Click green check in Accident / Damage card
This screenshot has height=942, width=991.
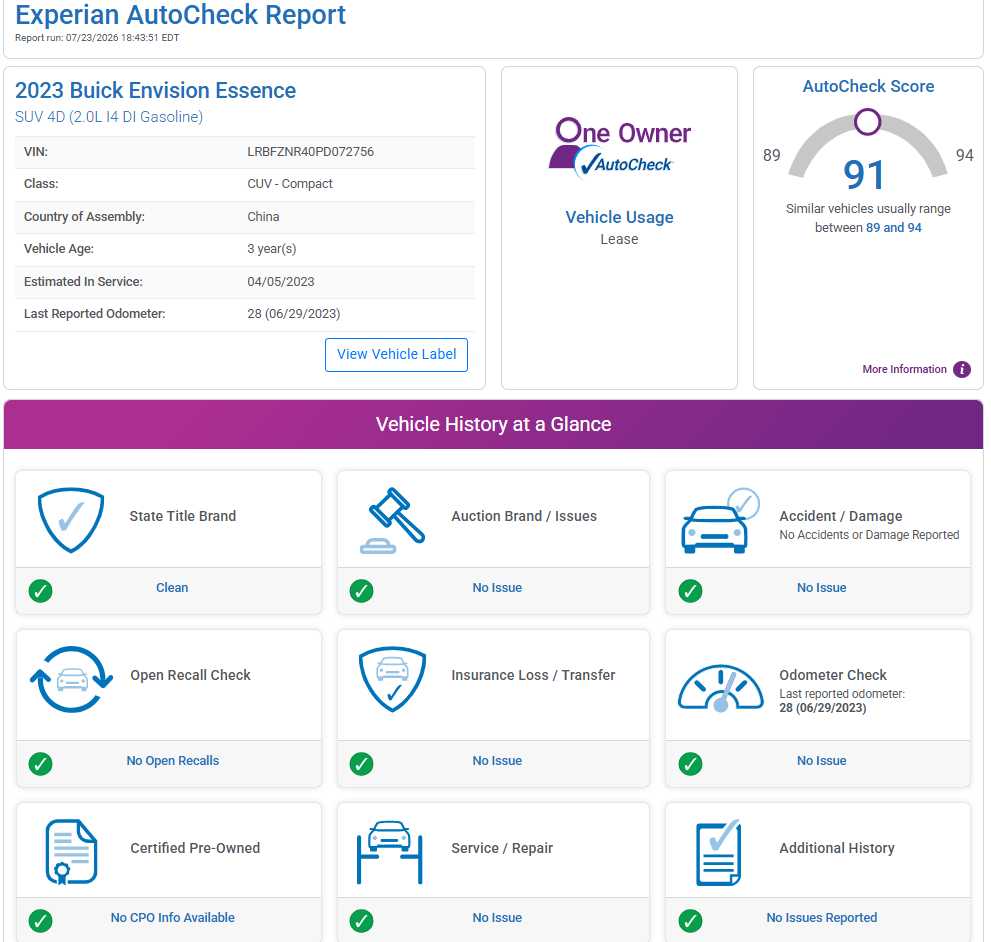pyautogui.click(x=690, y=590)
